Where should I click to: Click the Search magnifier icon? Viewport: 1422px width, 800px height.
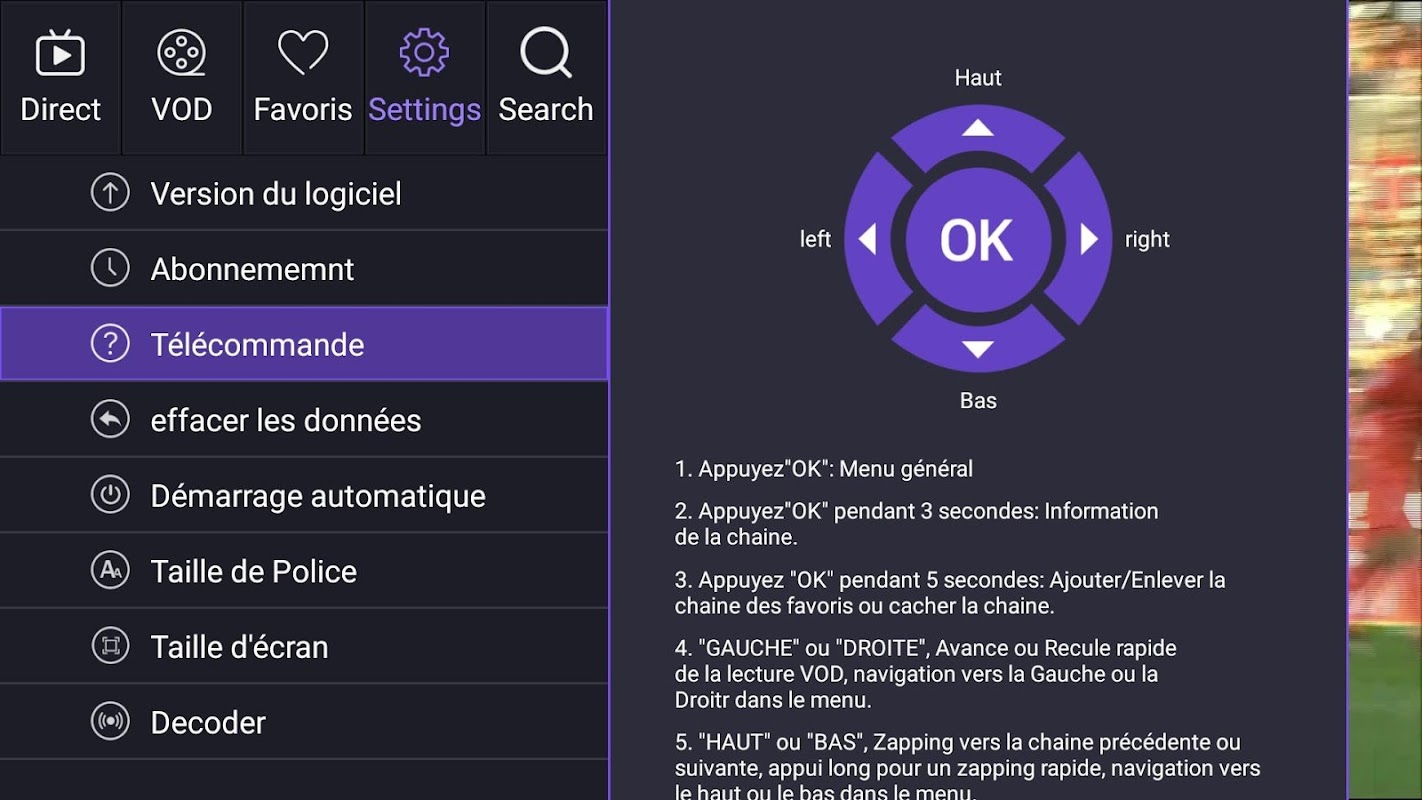pyautogui.click(x=545, y=52)
